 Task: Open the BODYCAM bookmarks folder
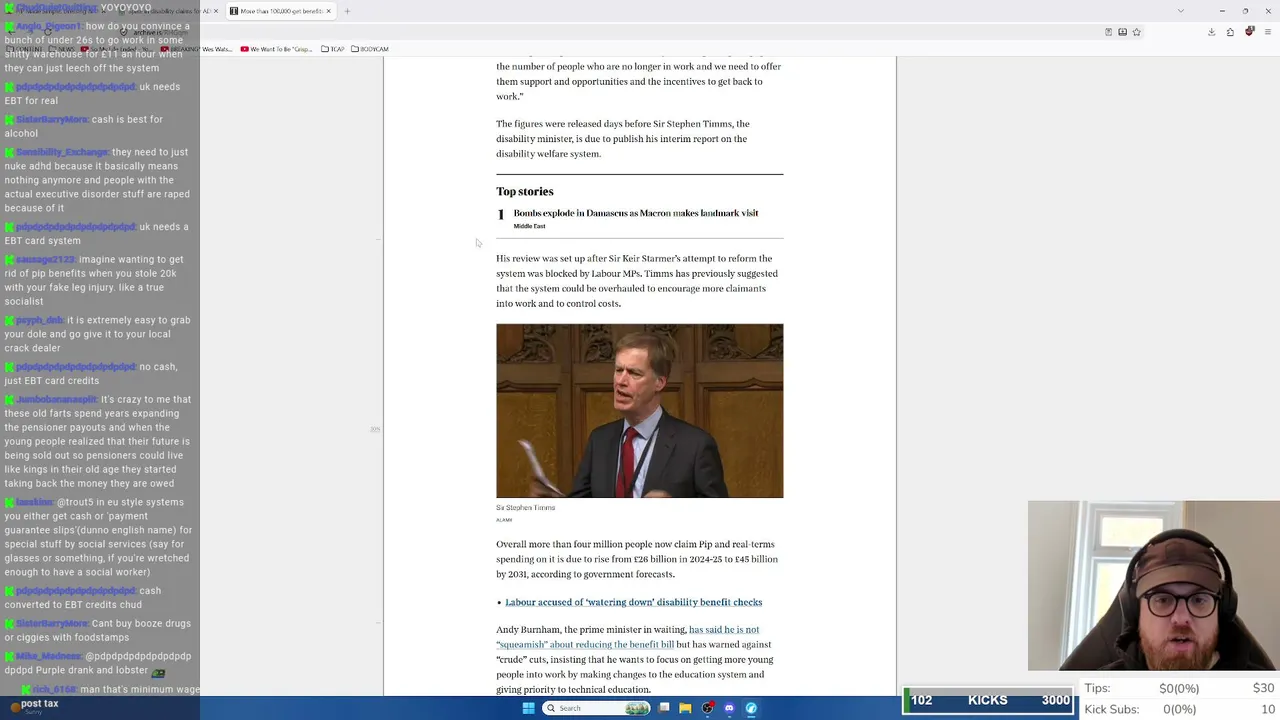pyautogui.click(x=370, y=49)
